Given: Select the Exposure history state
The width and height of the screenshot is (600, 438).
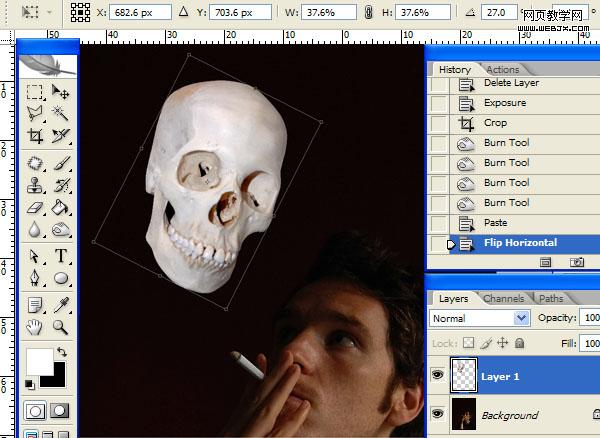Looking at the screenshot, I should tap(525, 103).
